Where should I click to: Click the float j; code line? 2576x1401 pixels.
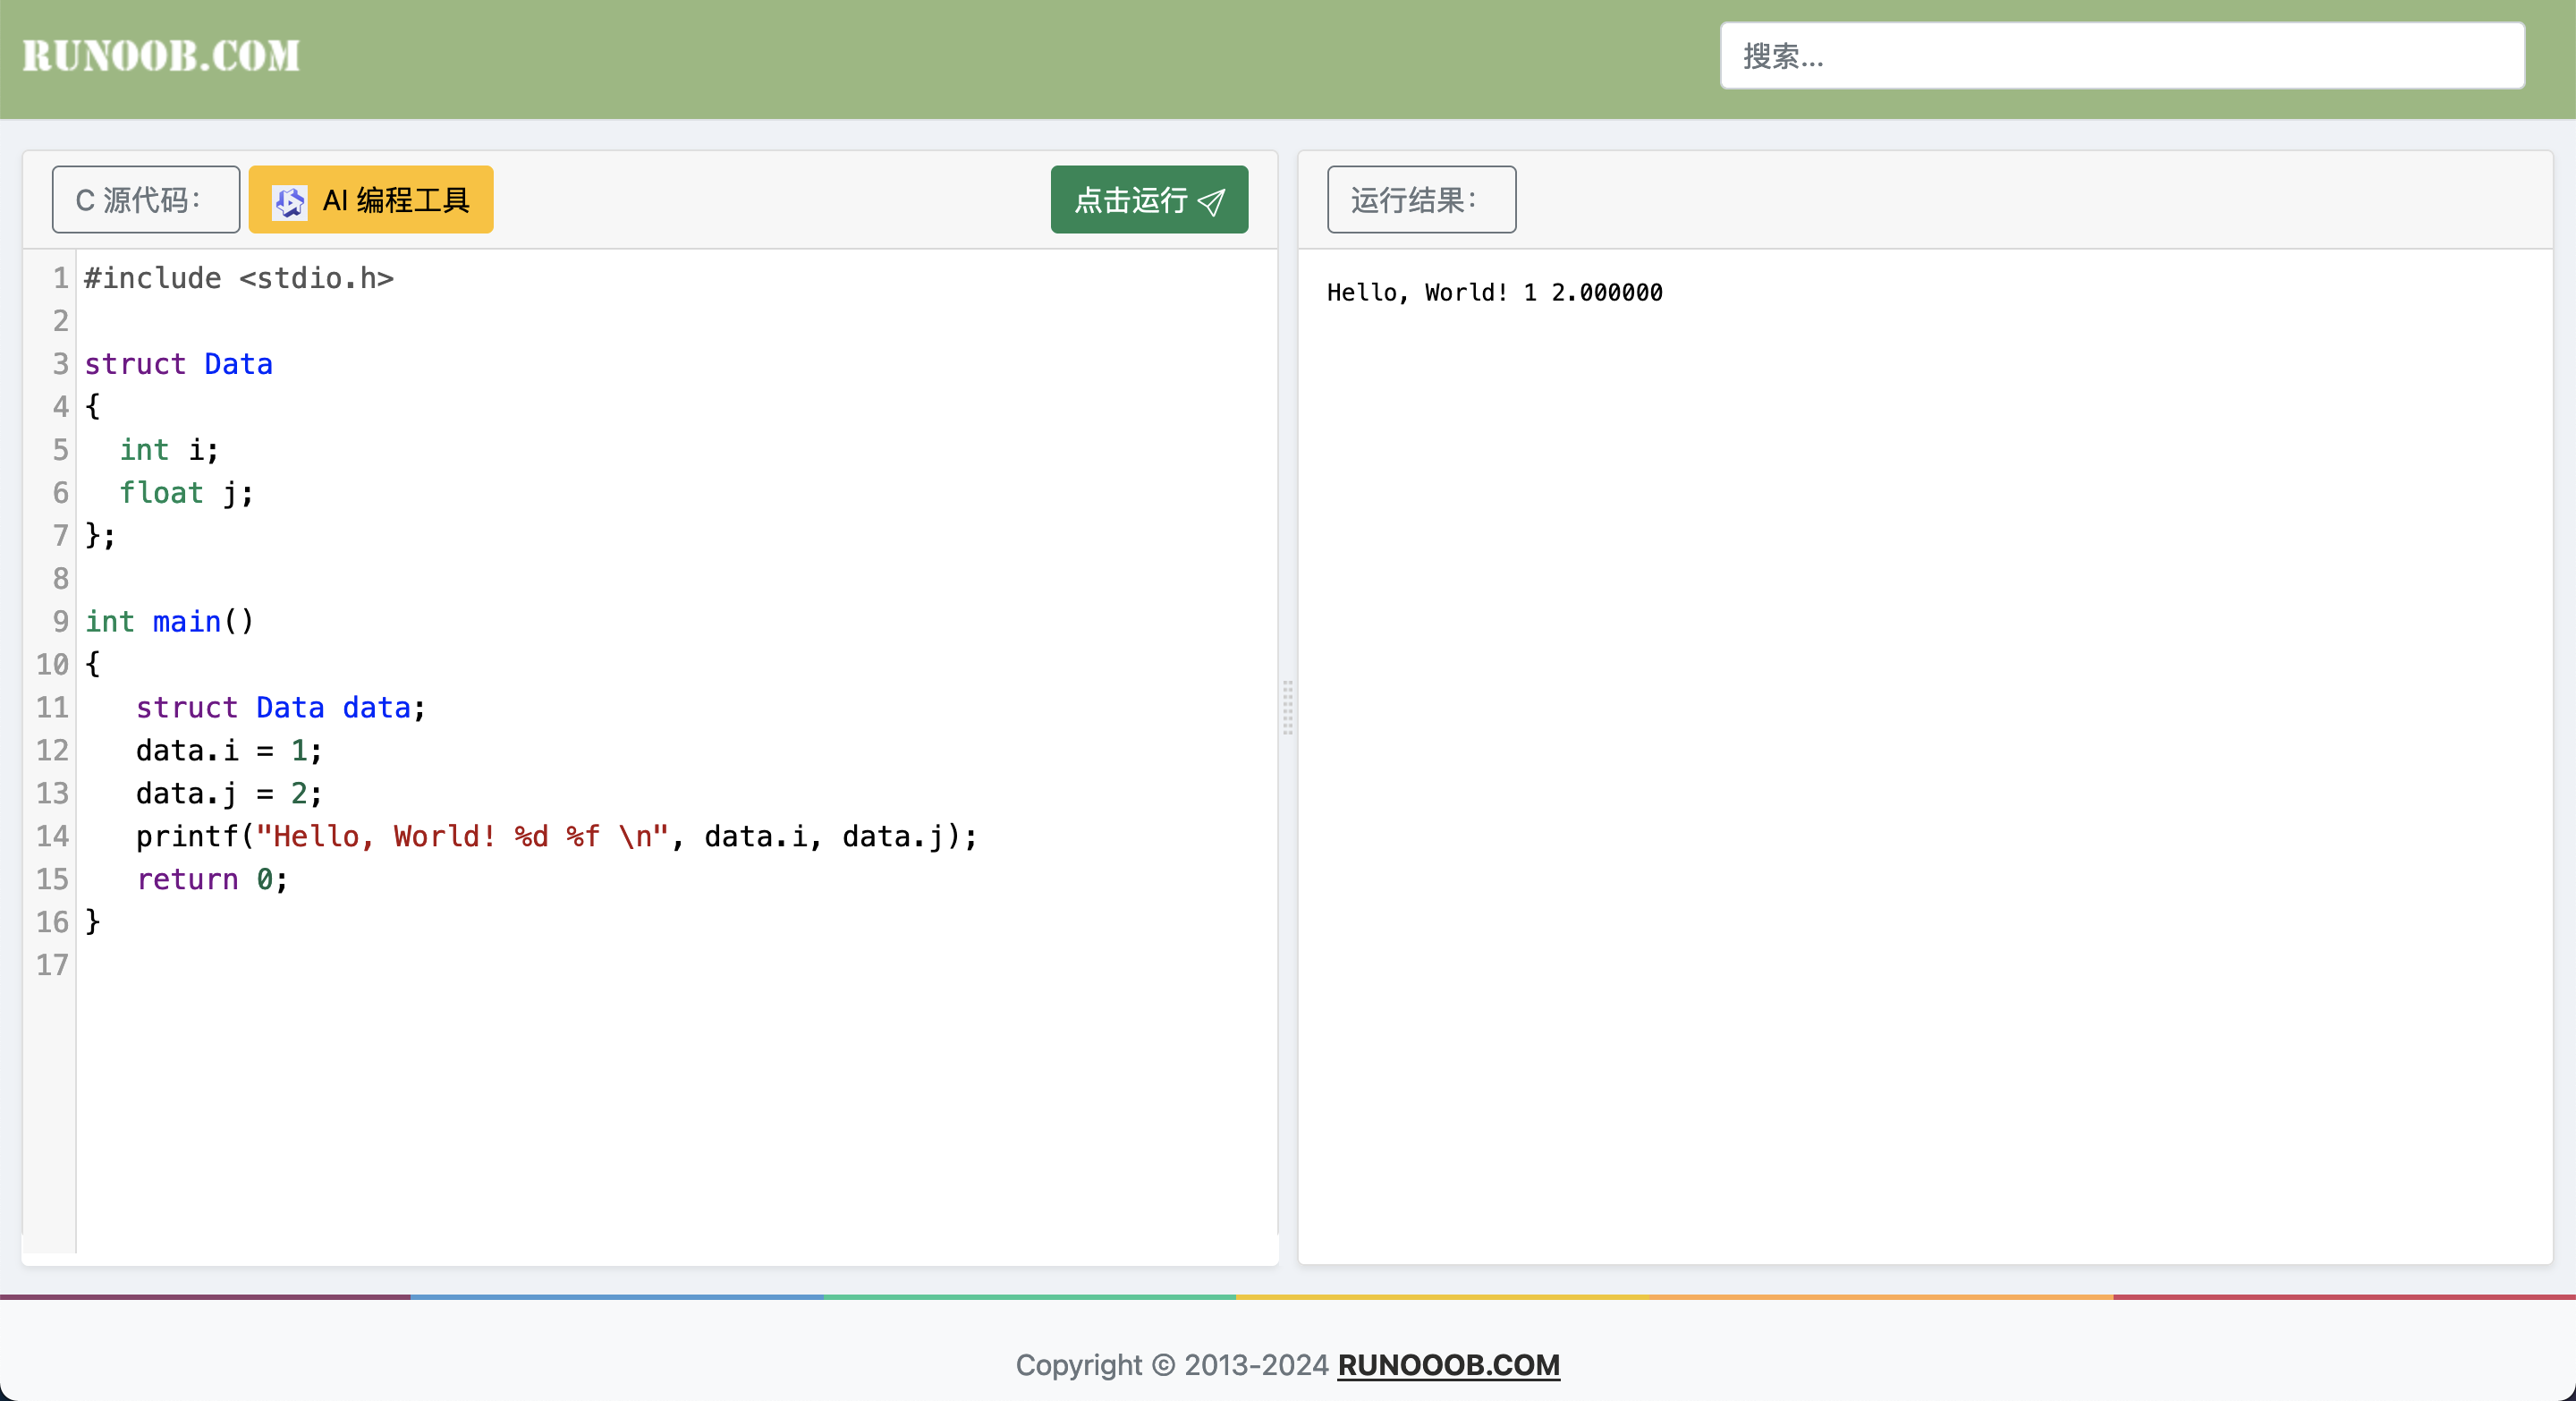tap(186, 493)
